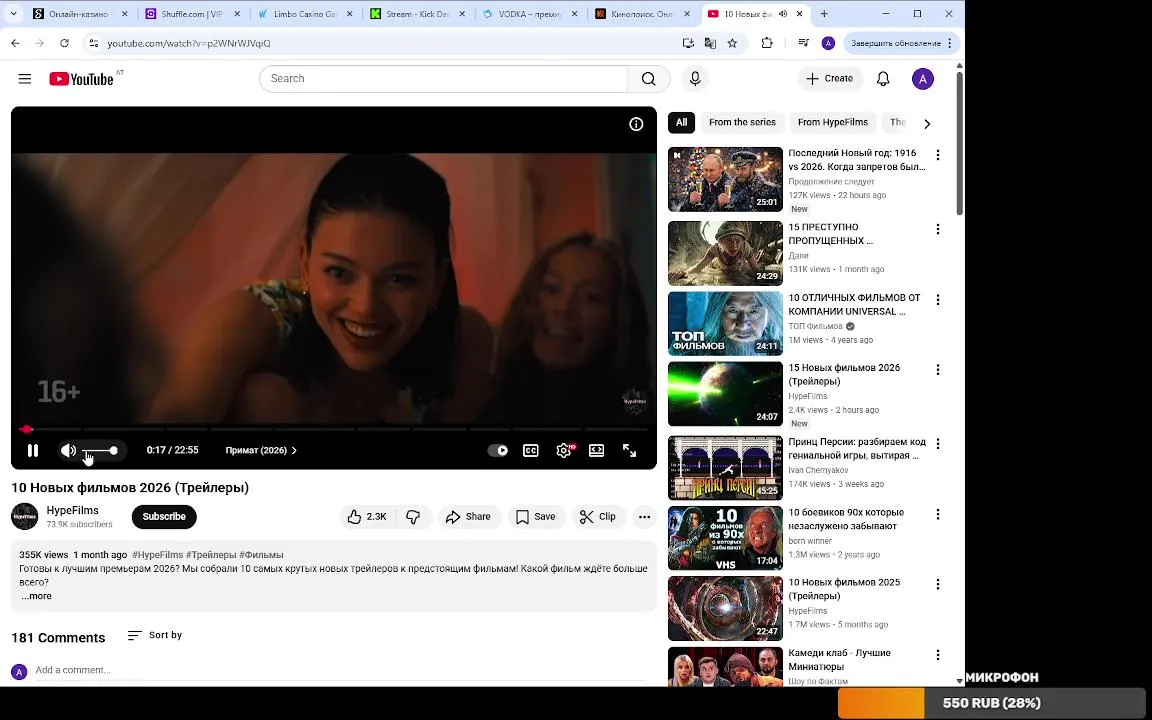Image resolution: width=1152 pixels, height=720 pixels.
Task: Show video info card icon
Action: (x=636, y=124)
